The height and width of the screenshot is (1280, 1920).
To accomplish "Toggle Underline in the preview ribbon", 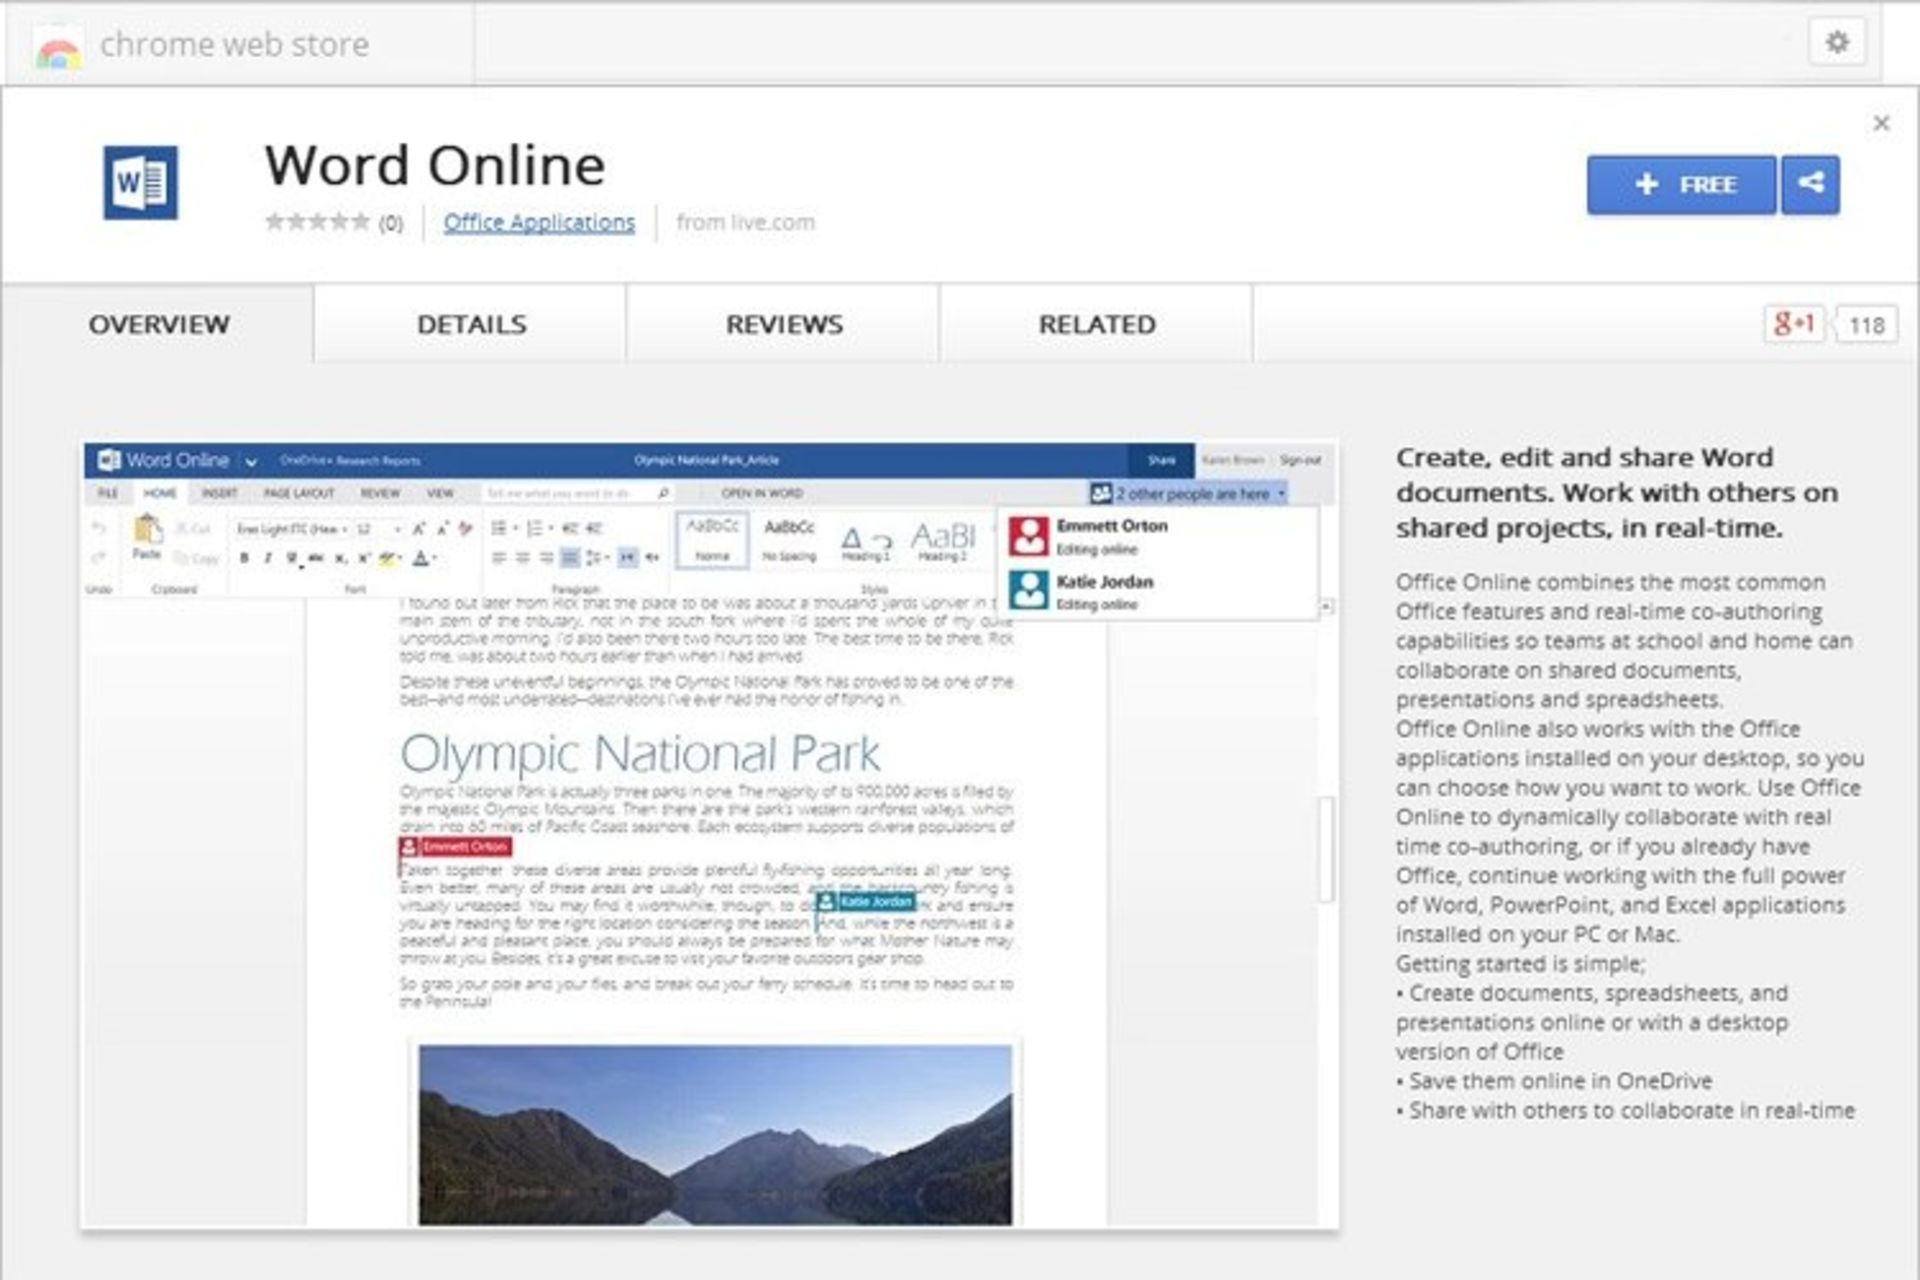I will click(x=292, y=559).
